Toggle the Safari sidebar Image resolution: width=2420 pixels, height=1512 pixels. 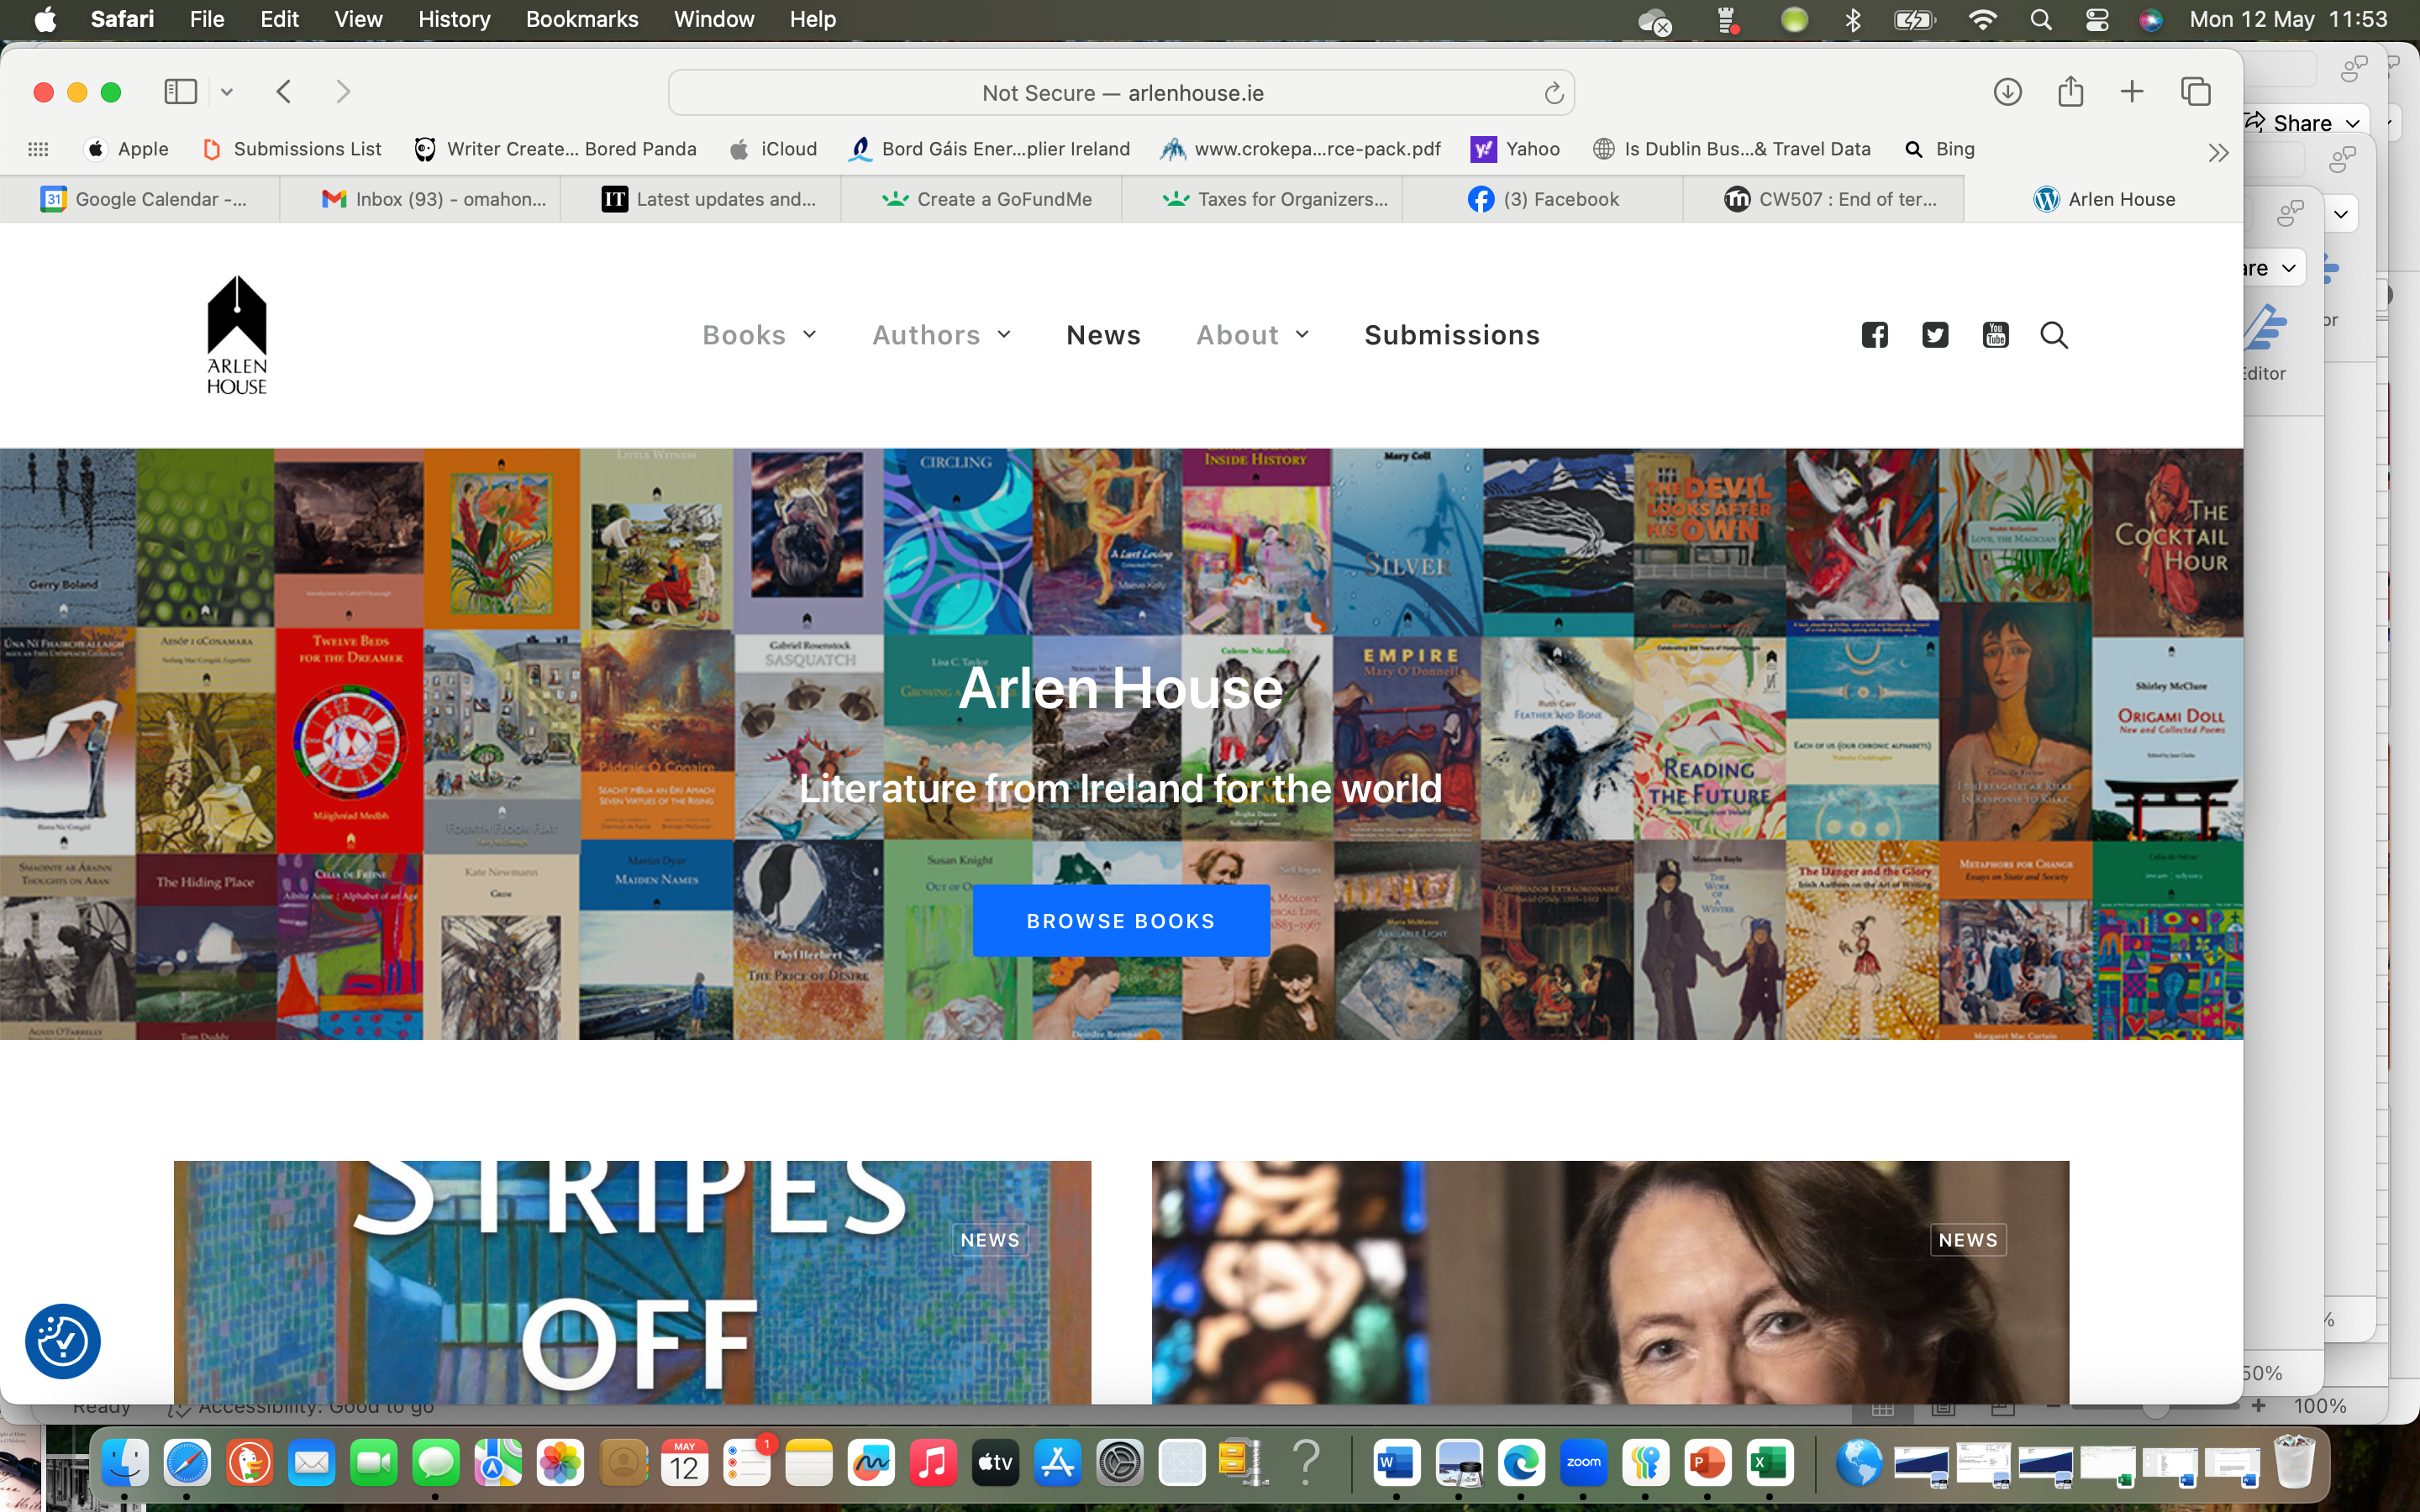click(x=180, y=92)
